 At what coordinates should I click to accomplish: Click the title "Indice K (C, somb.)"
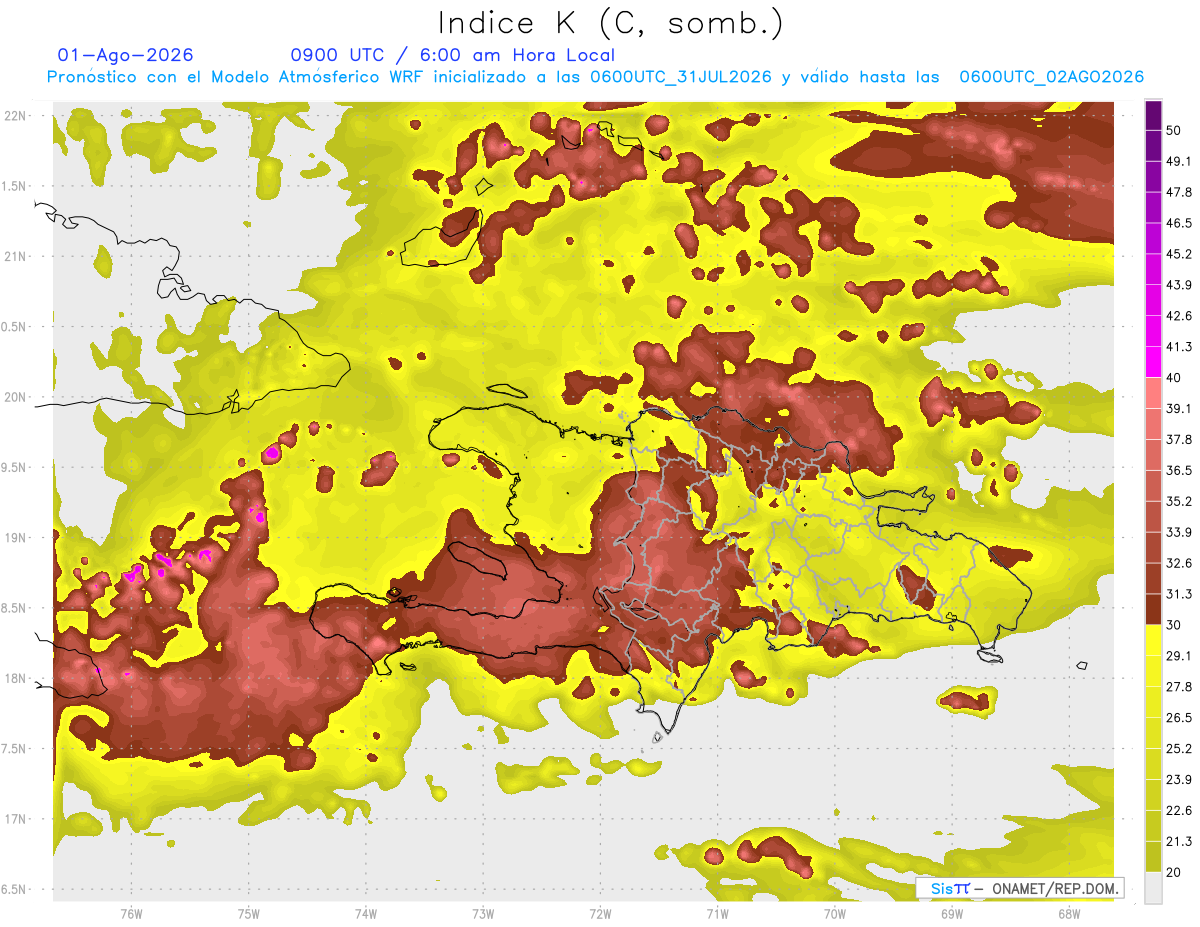tap(609, 23)
